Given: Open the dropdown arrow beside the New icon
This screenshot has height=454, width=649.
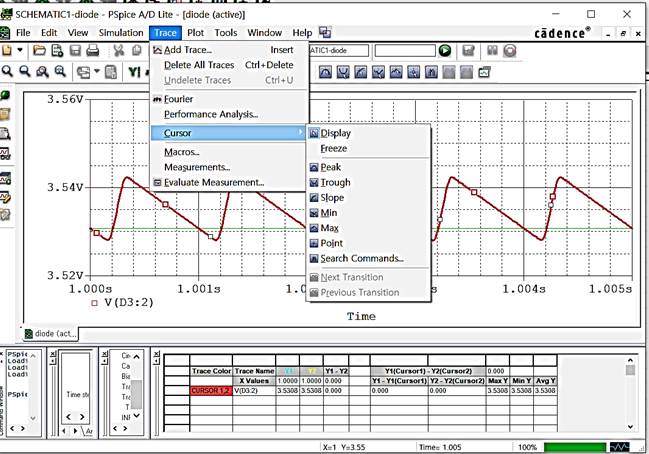Looking at the screenshot, I should pos(20,50).
